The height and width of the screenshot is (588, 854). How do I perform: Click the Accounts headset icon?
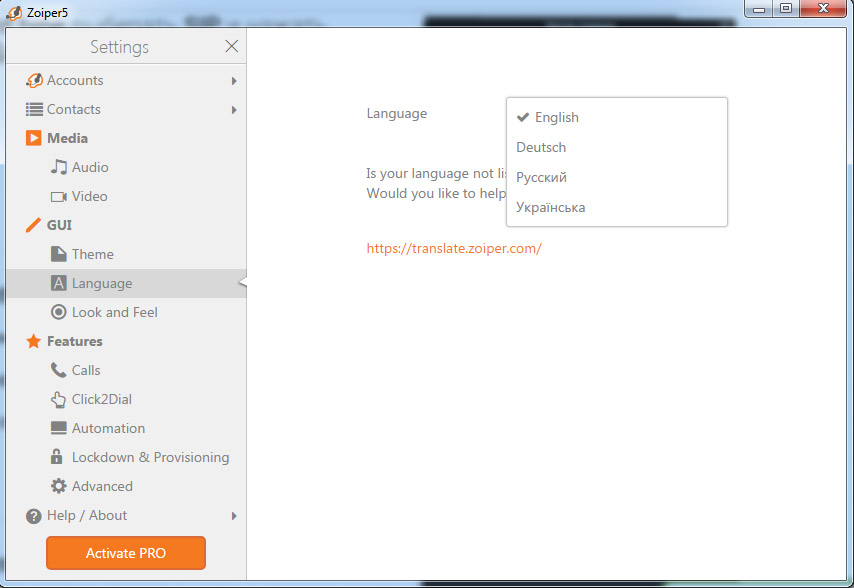[34, 81]
